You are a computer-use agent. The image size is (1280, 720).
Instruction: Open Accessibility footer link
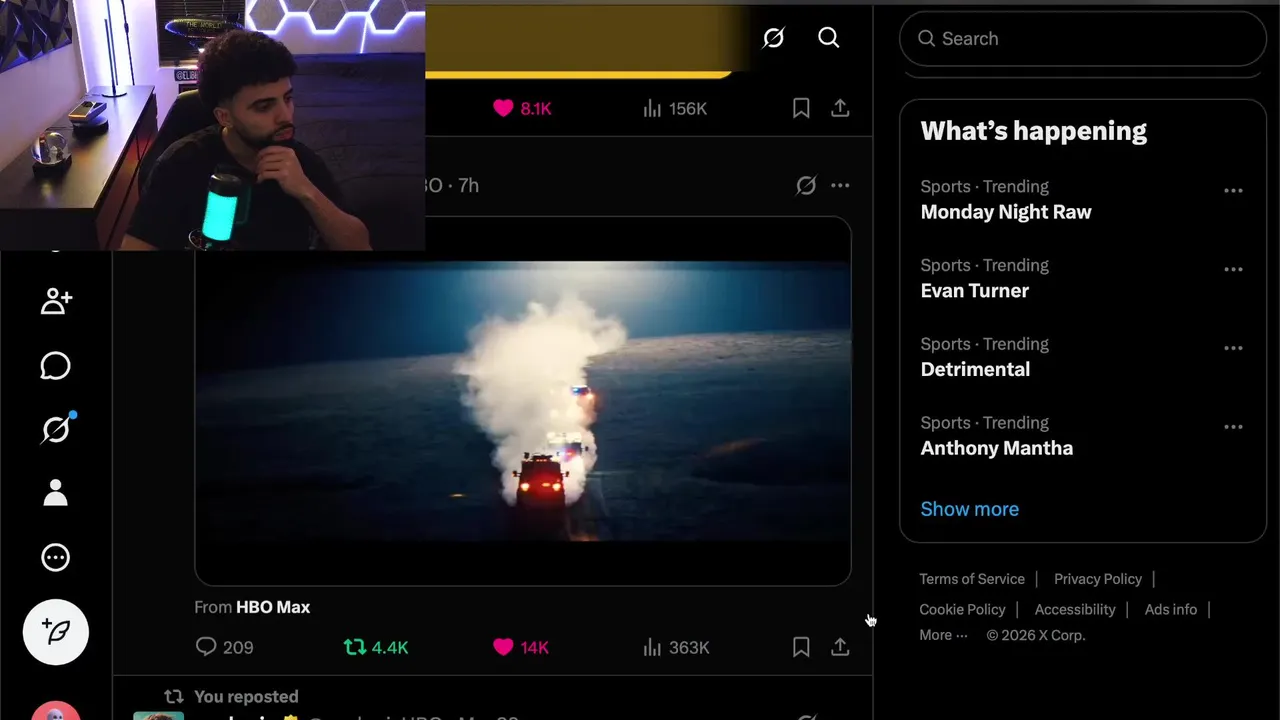point(1075,609)
